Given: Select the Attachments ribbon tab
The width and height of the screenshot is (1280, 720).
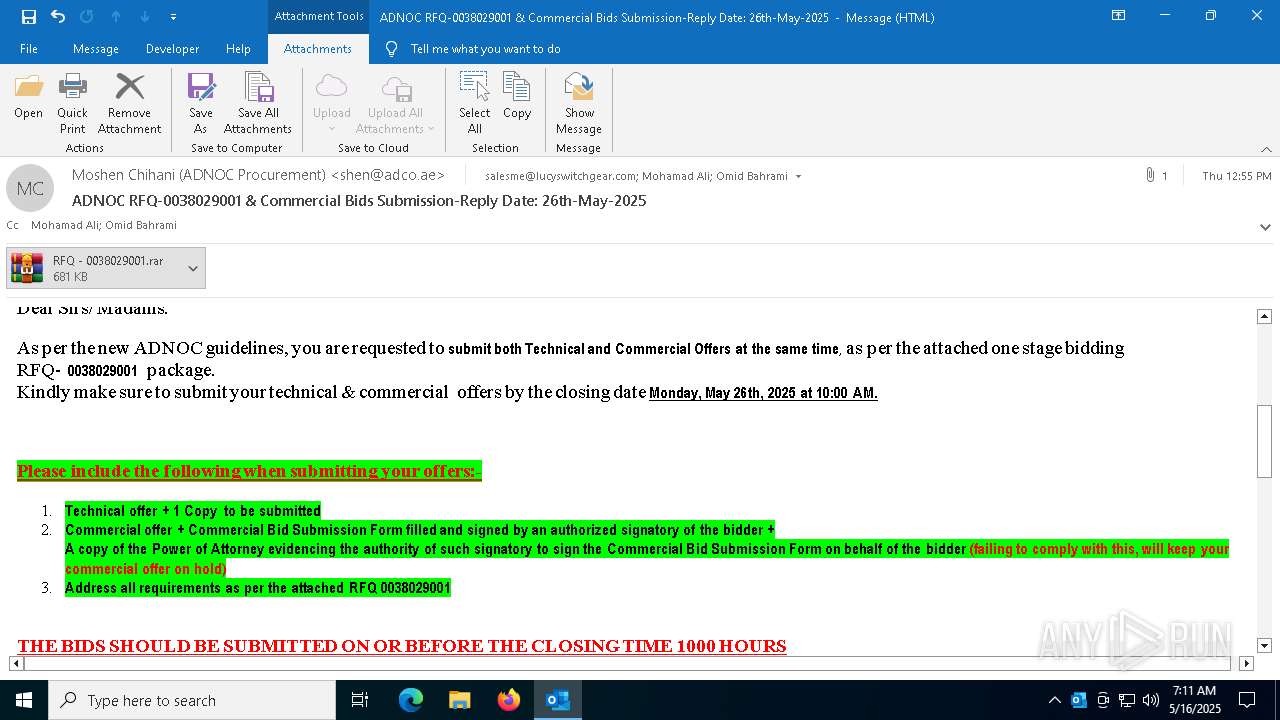Looking at the screenshot, I should click(x=318, y=49).
